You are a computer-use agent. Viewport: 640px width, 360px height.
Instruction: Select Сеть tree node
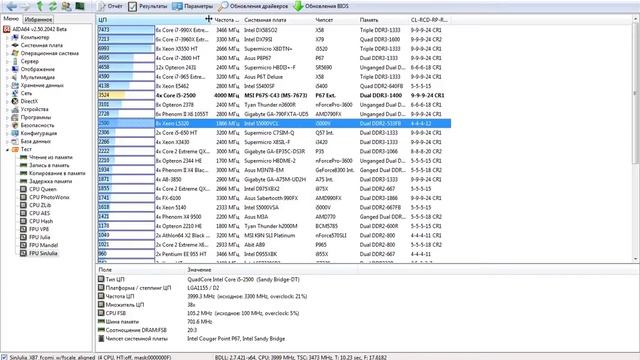point(22,93)
